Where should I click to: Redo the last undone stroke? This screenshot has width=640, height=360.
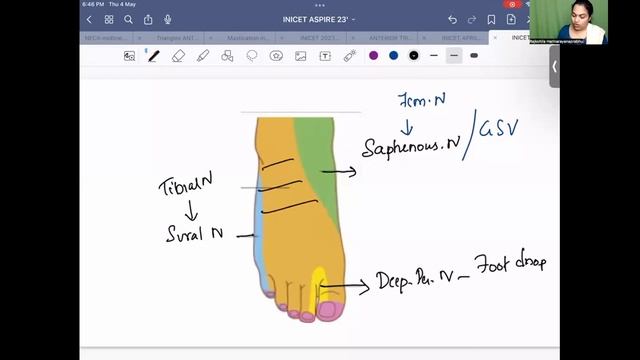click(x=472, y=20)
